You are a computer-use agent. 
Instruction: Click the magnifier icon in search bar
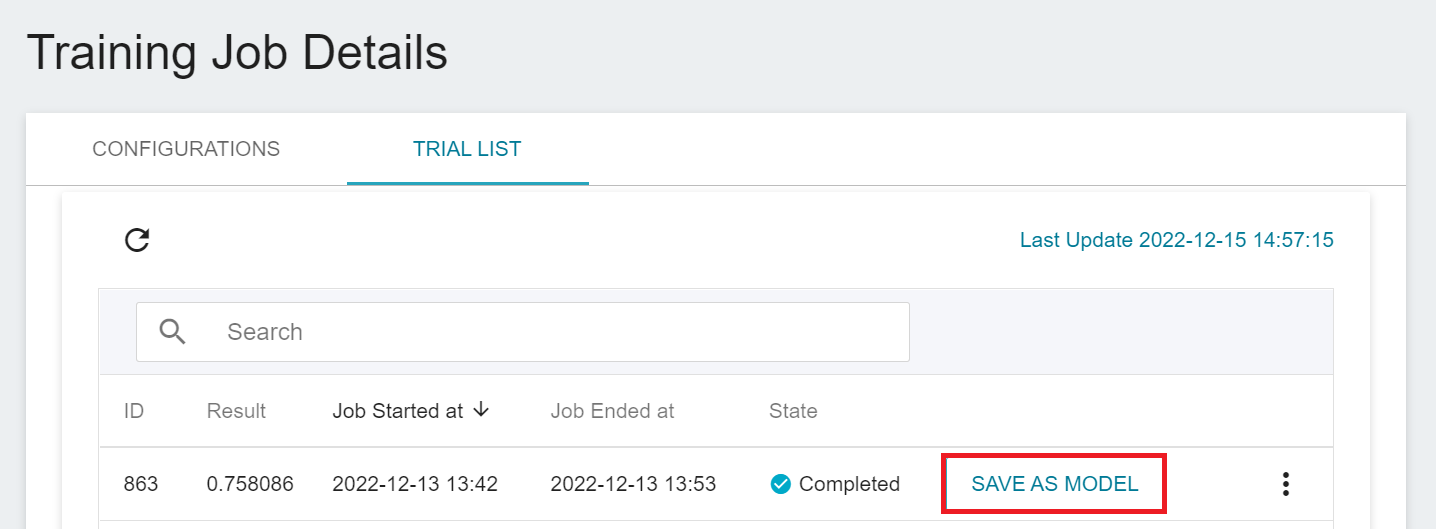click(173, 332)
